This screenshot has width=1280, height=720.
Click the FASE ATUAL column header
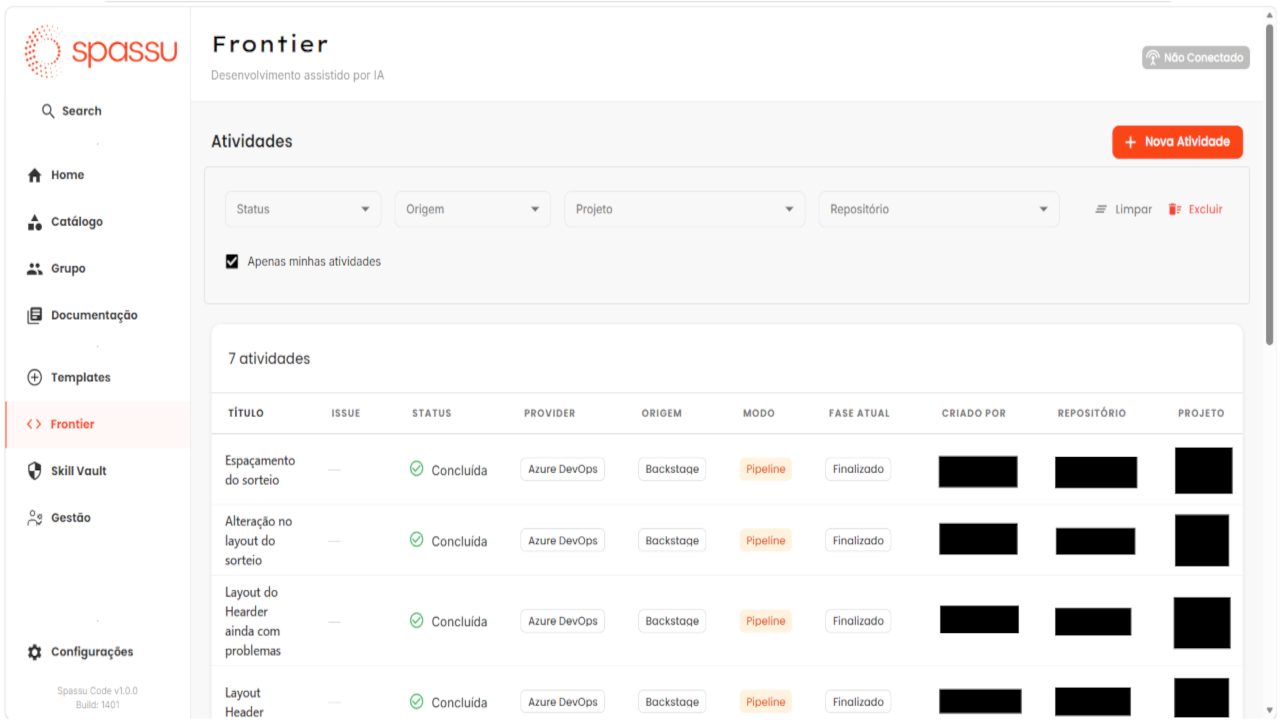pyautogui.click(x=859, y=413)
